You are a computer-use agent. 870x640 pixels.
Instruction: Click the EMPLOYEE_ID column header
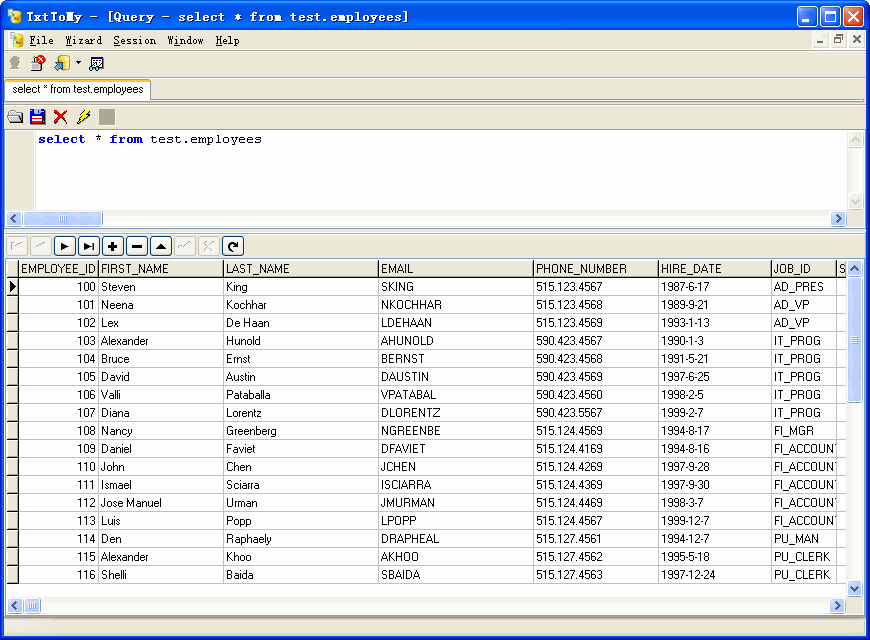tap(58, 269)
